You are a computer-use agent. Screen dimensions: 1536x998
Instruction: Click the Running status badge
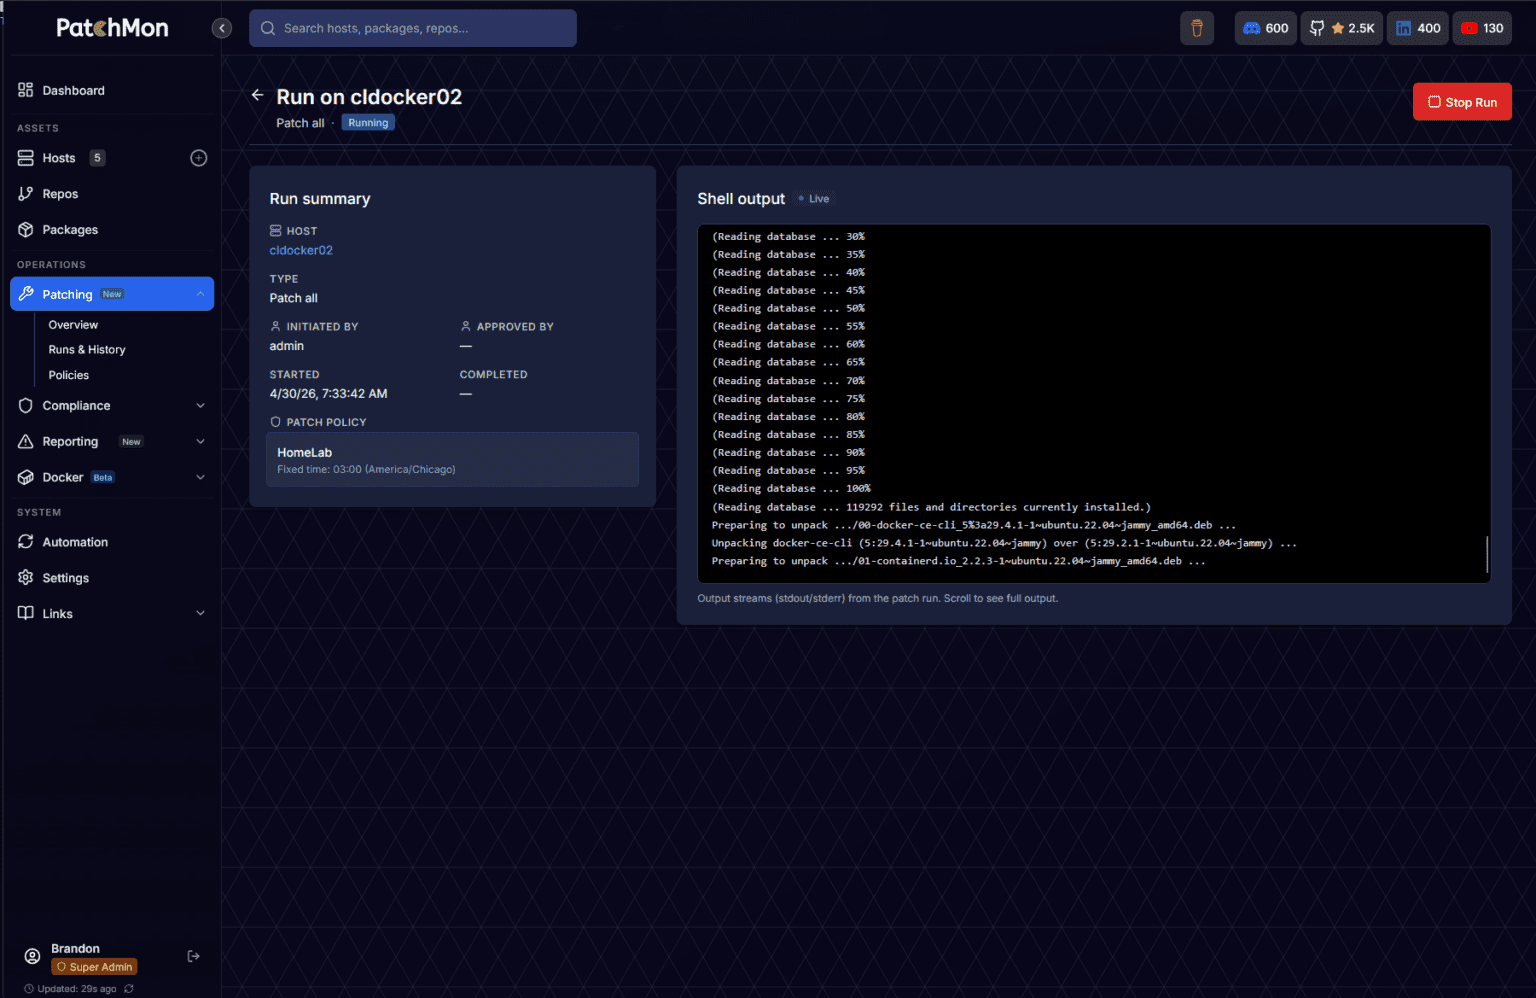pyautogui.click(x=368, y=123)
